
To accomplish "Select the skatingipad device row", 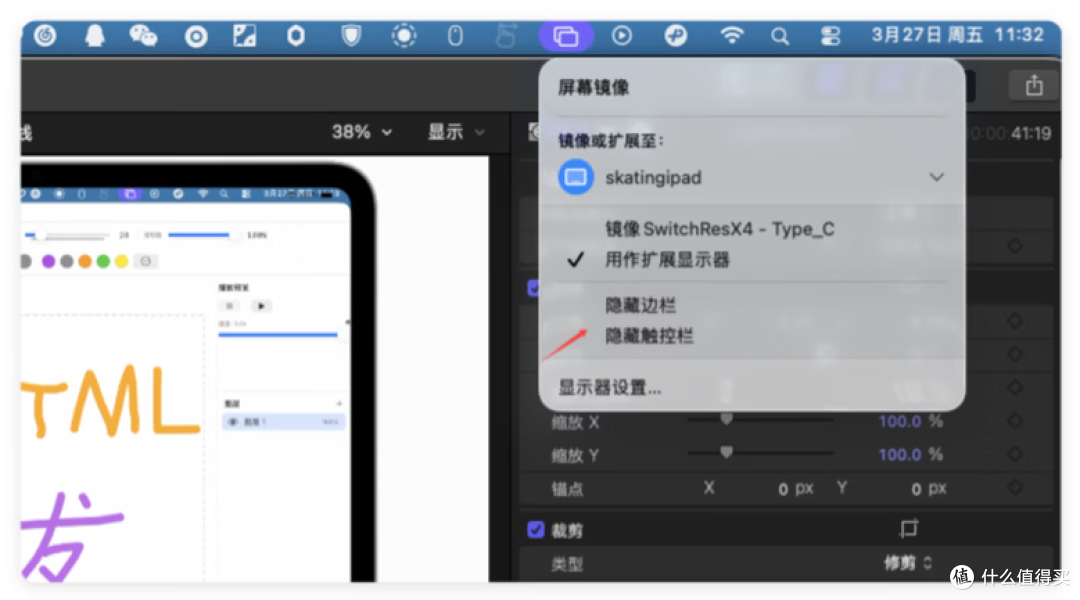I will click(x=751, y=177).
